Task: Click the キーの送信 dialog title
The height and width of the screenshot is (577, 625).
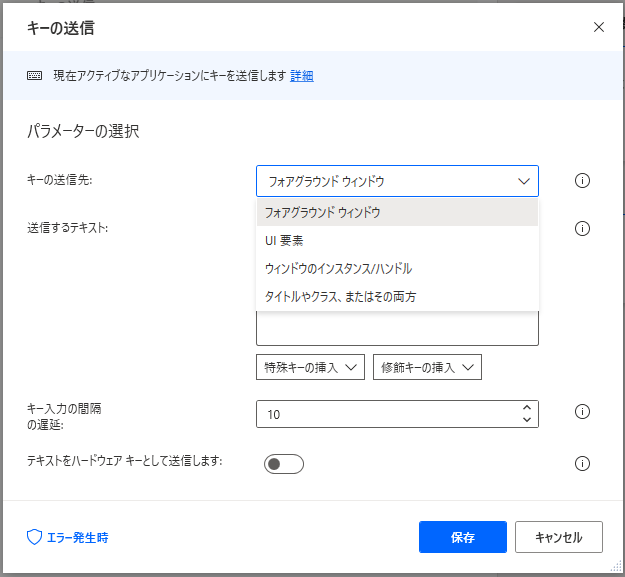Action: point(61,28)
